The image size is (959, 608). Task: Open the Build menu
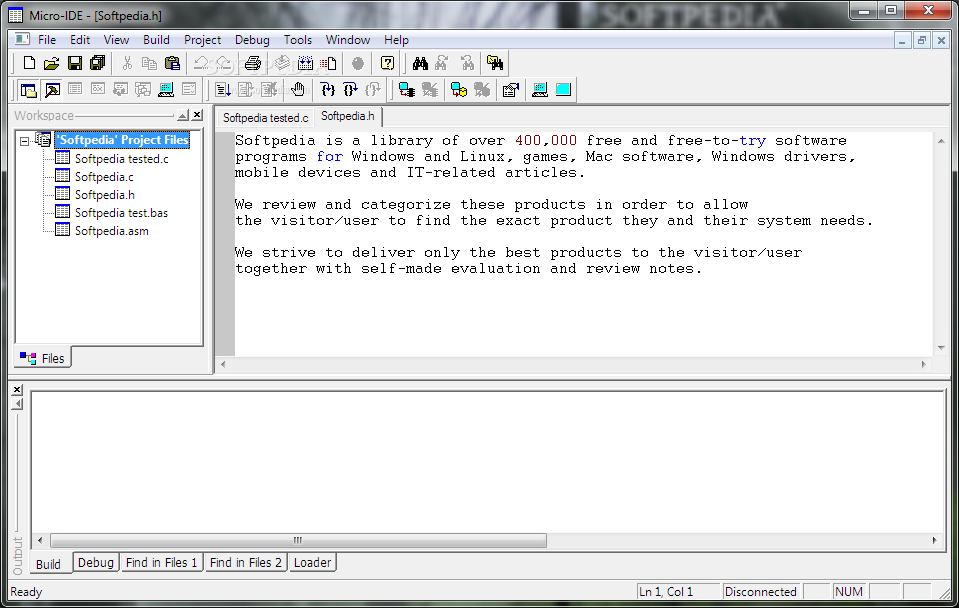pyautogui.click(x=156, y=40)
